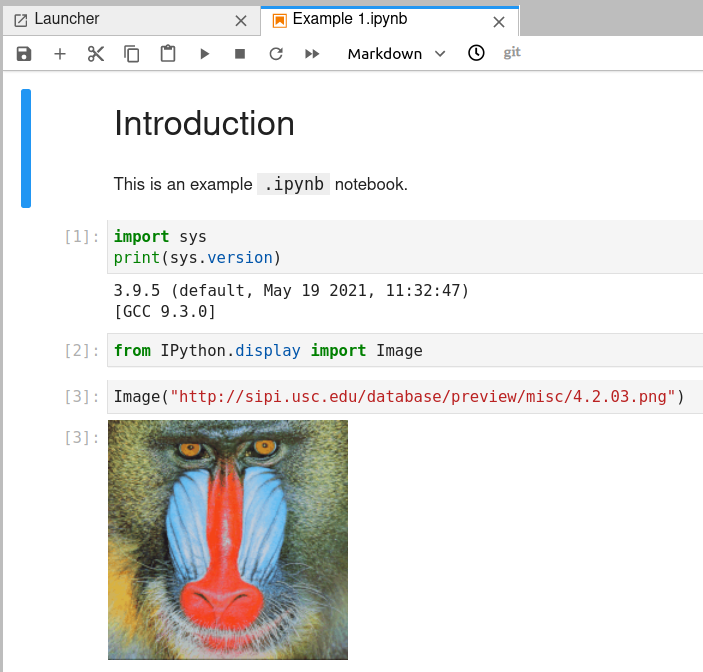Image resolution: width=703 pixels, height=672 pixels.
Task: Click into the import sys code cell
Action: point(400,247)
